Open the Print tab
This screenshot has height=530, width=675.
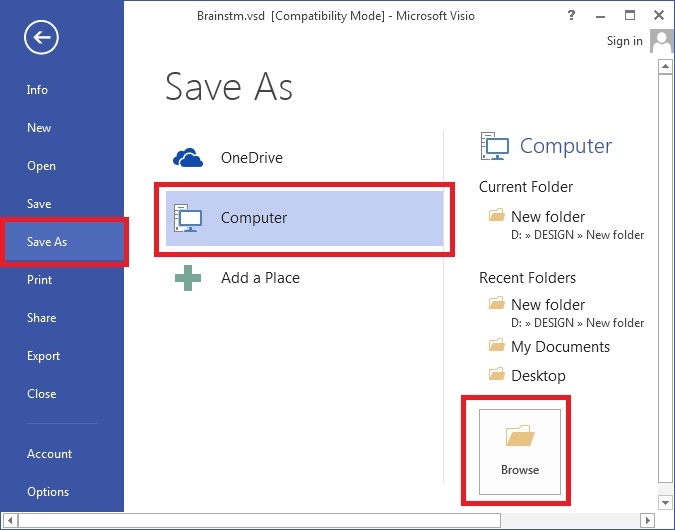click(x=39, y=280)
